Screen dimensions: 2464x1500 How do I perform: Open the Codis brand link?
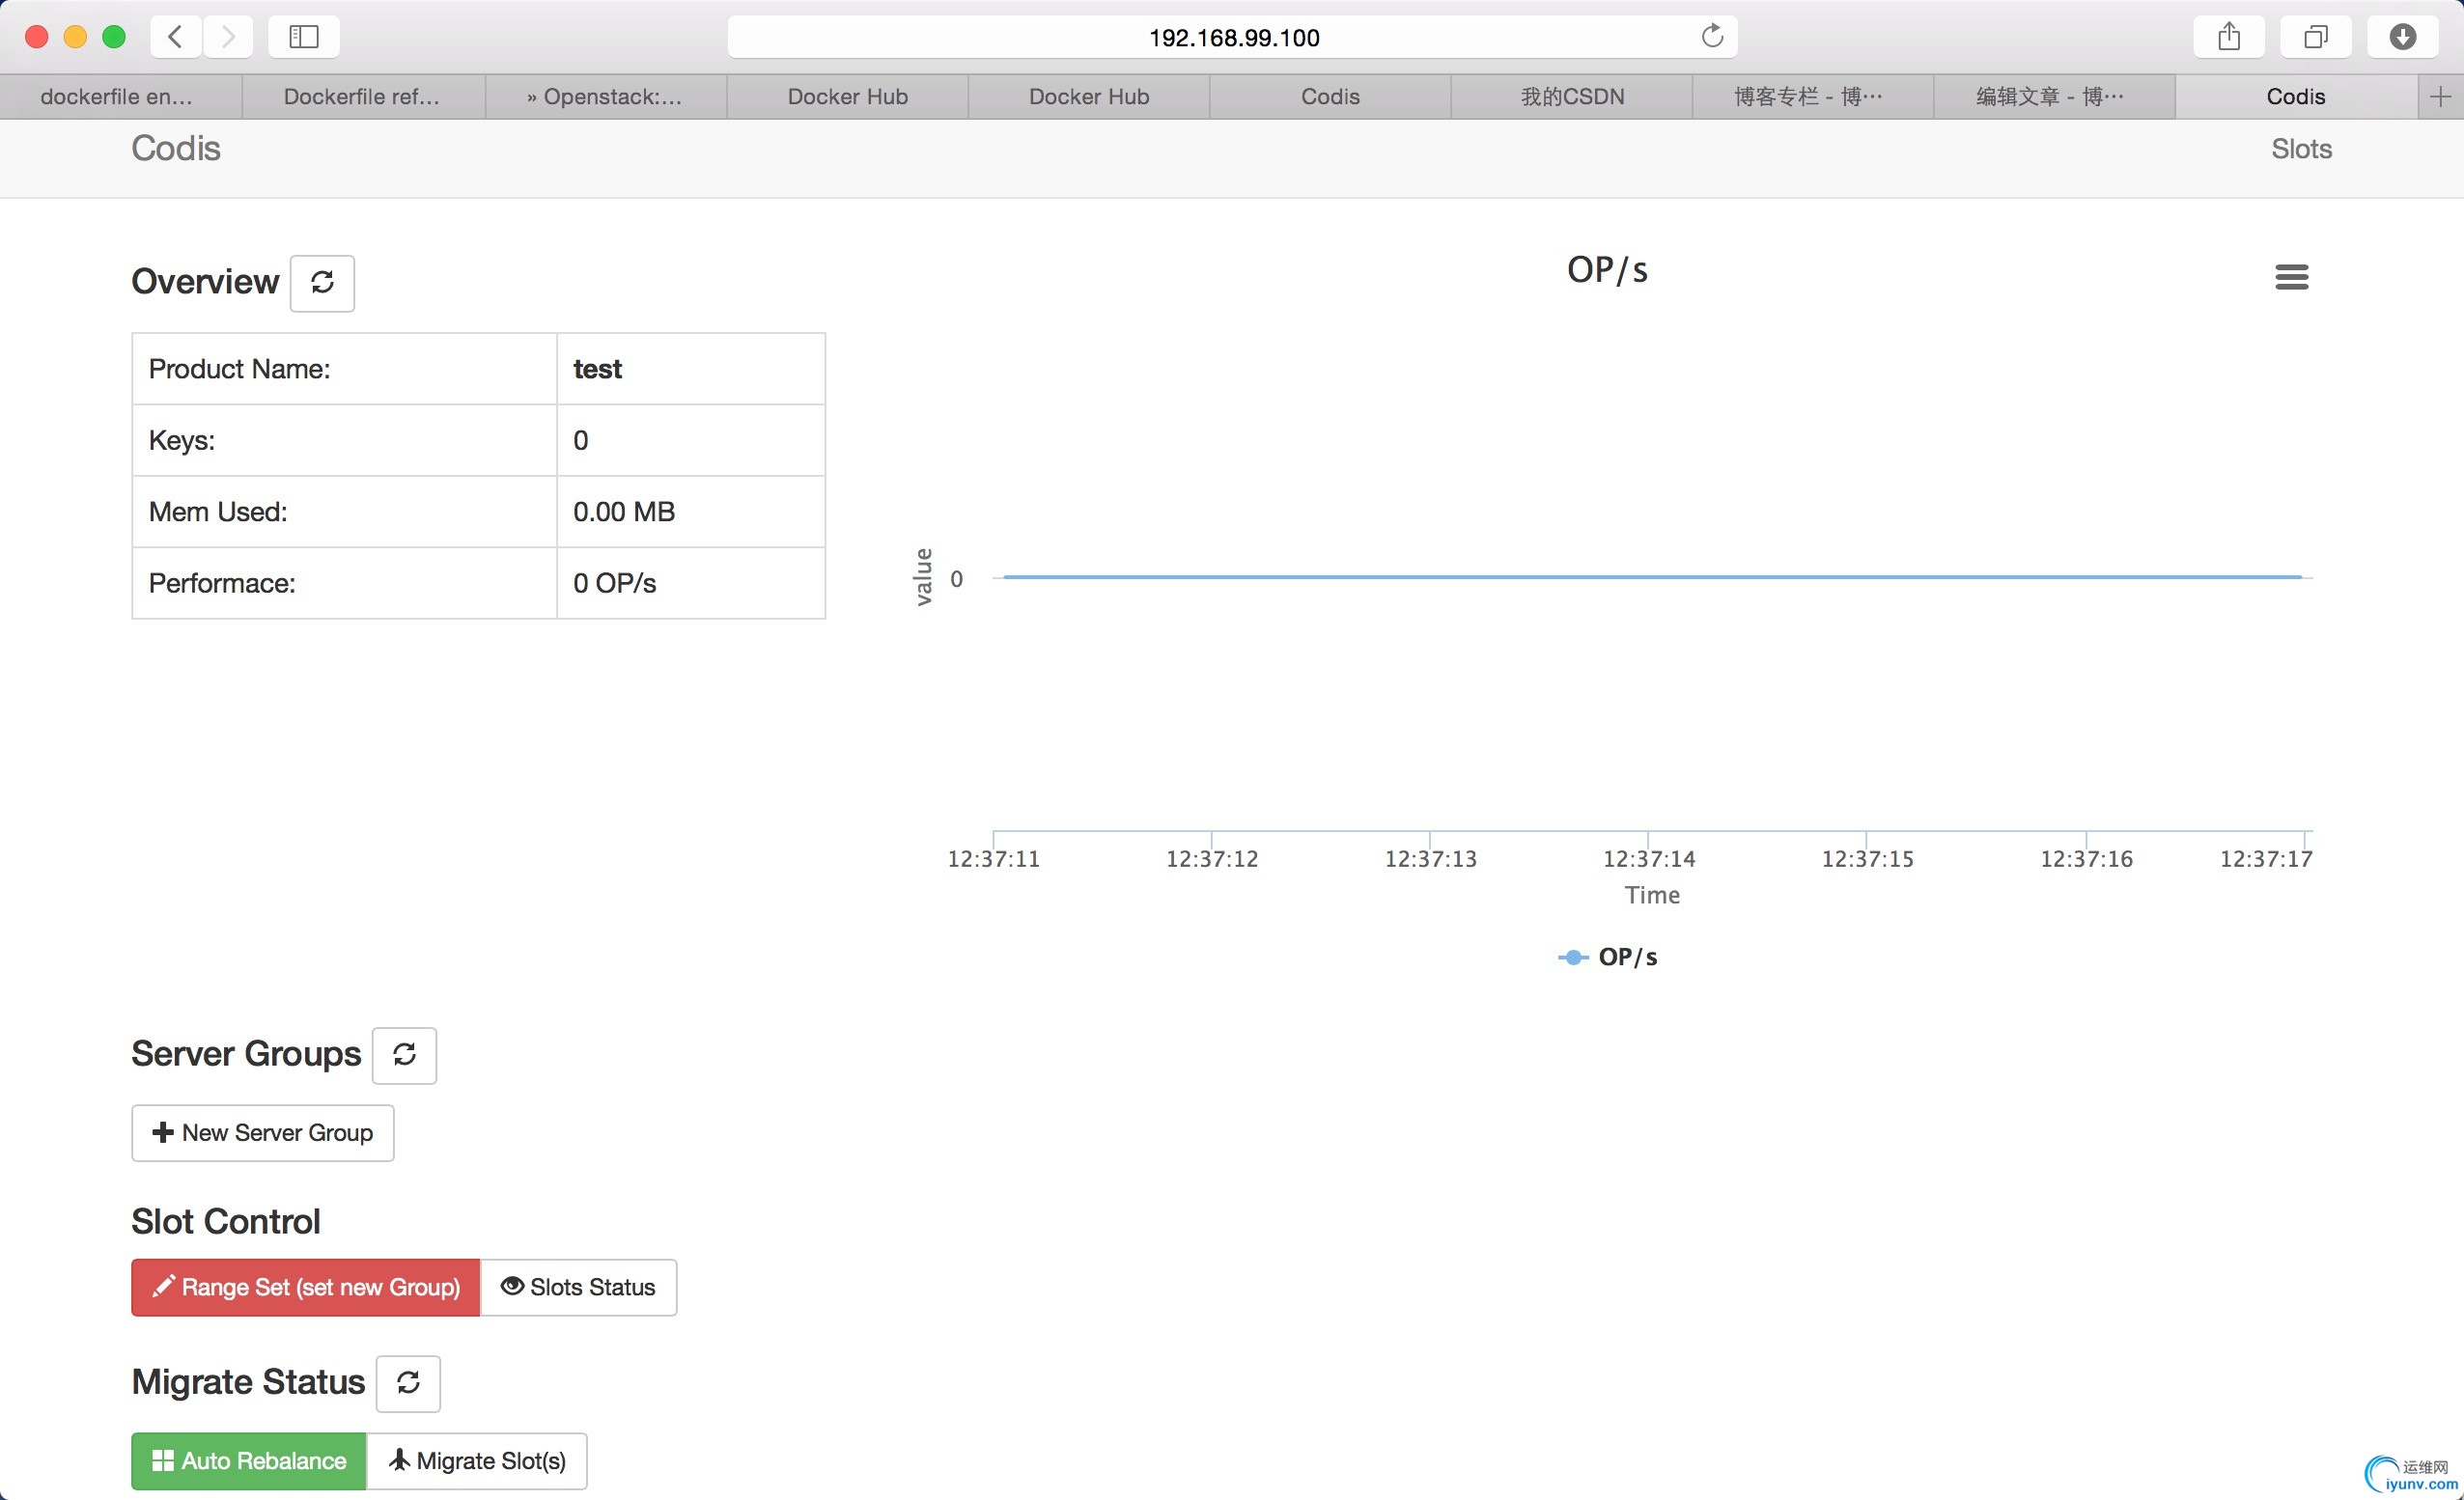(x=176, y=148)
